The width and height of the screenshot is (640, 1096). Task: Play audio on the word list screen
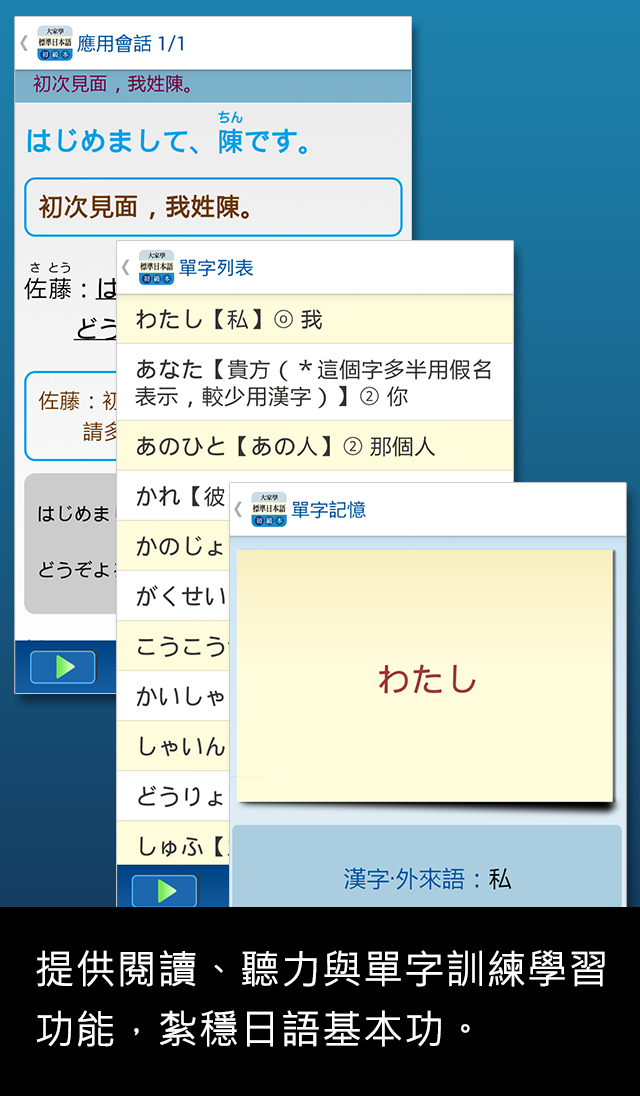pos(164,890)
